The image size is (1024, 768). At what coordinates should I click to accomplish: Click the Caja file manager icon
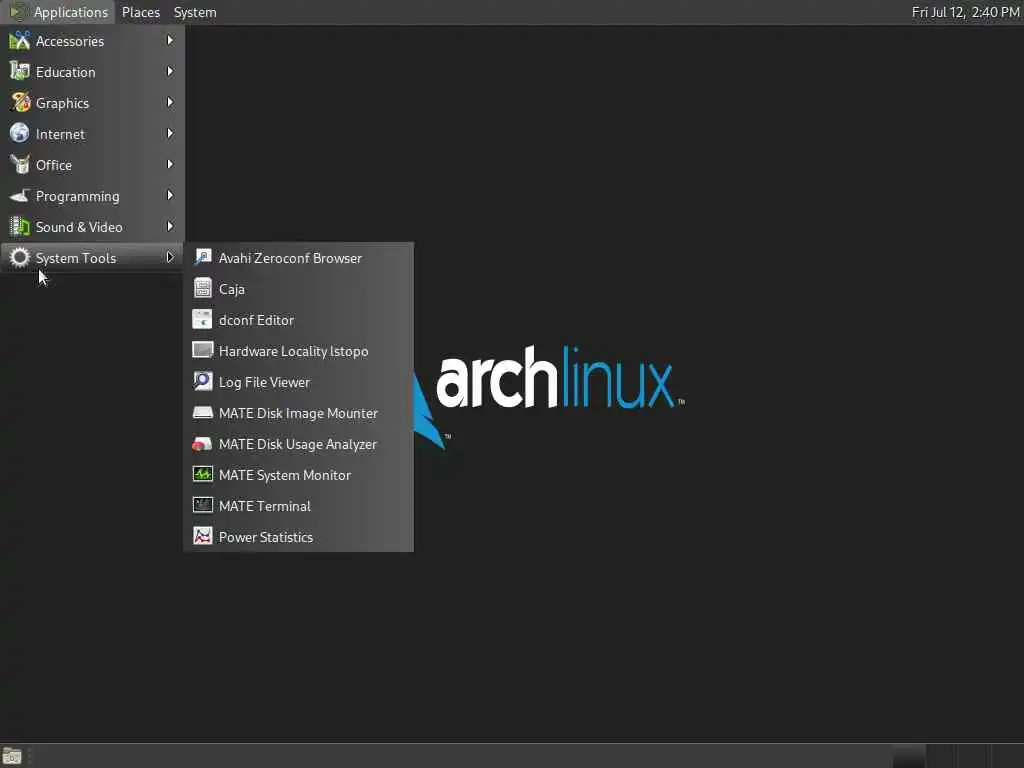[x=202, y=289]
